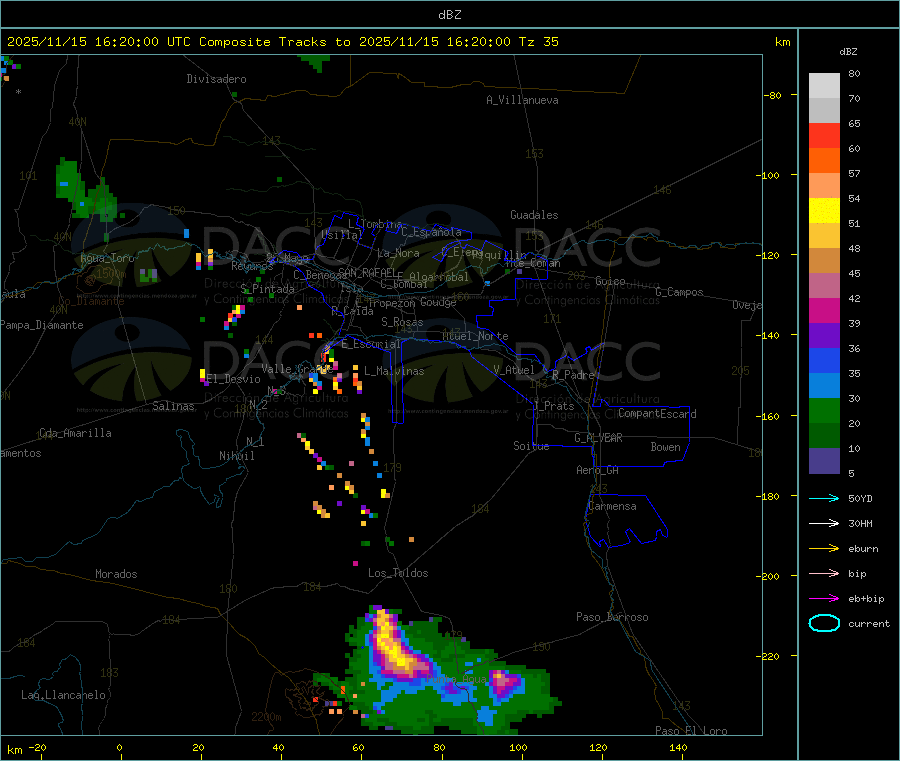The width and height of the screenshot is (900, 761).
Task: Click the L_Malvinas place label
Action: pyautogui.click(x=394, y=371)
